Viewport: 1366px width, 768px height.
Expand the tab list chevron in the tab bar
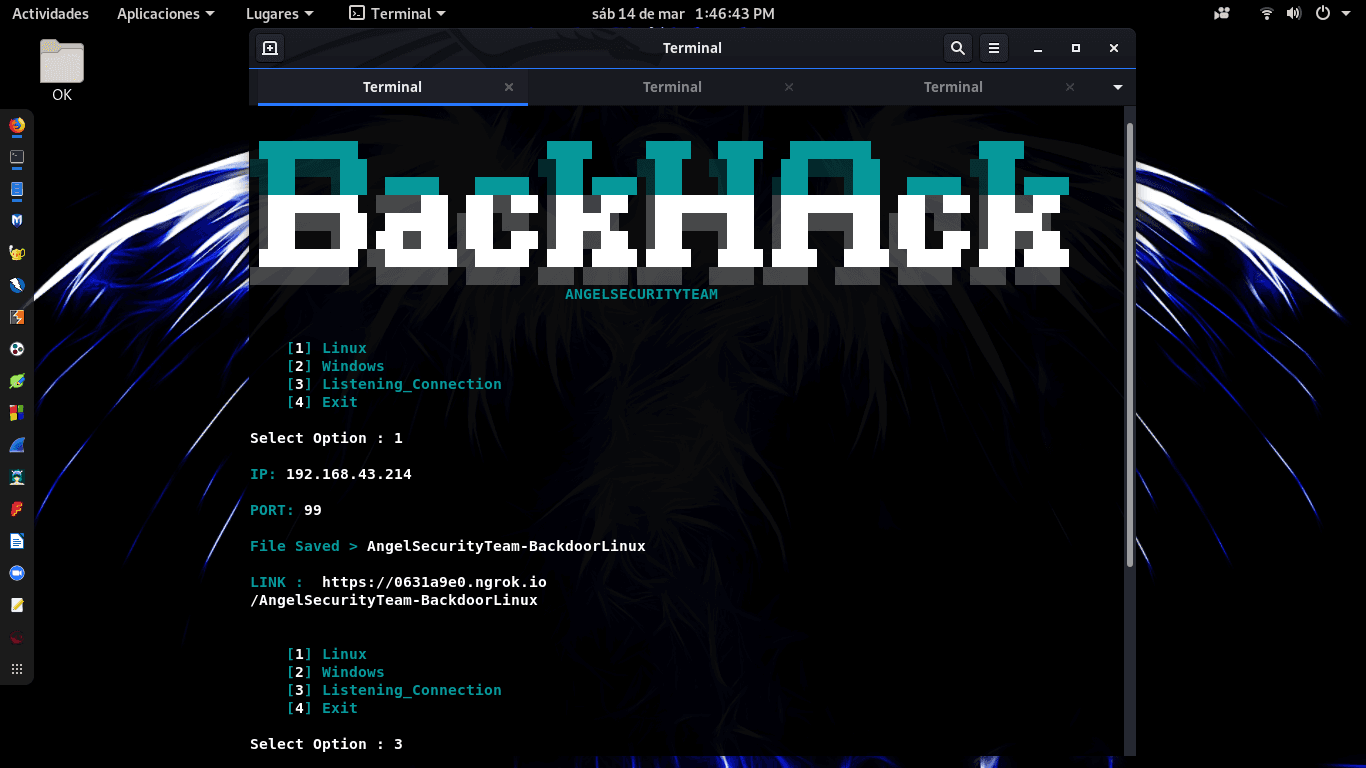coord(1117,87)
